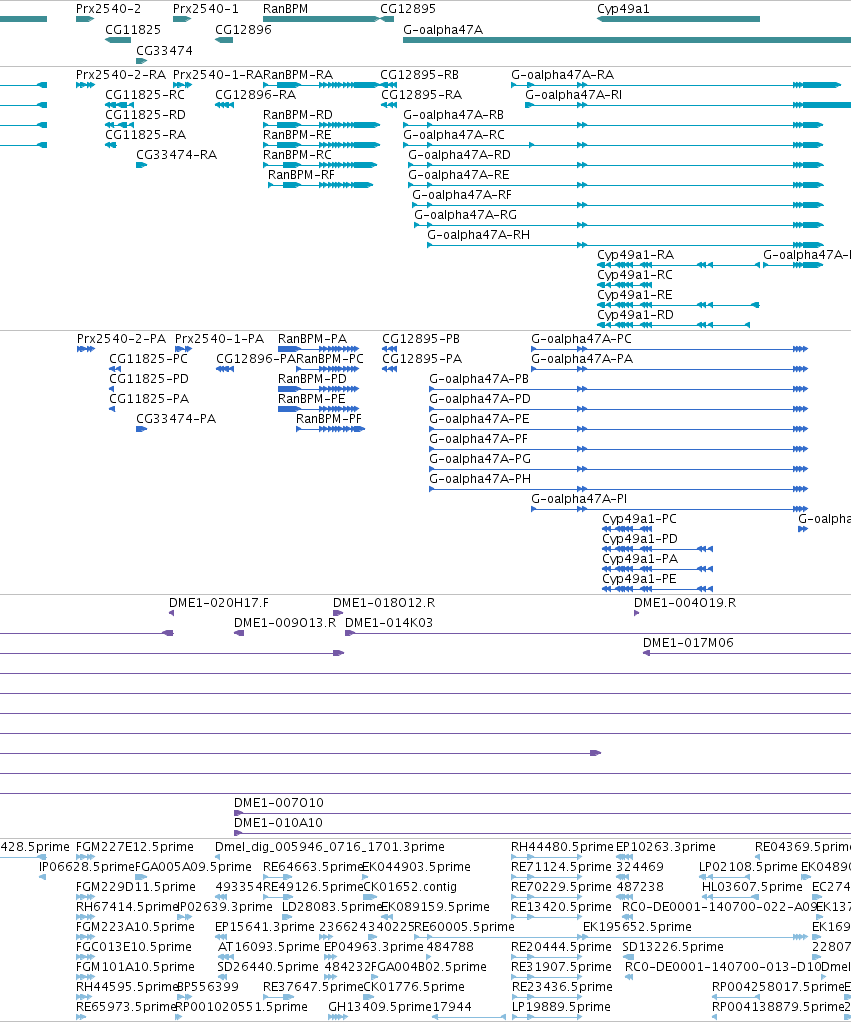Select the CG12896-RA transcript label
The image size is (851, 1022).
[255, 95]
